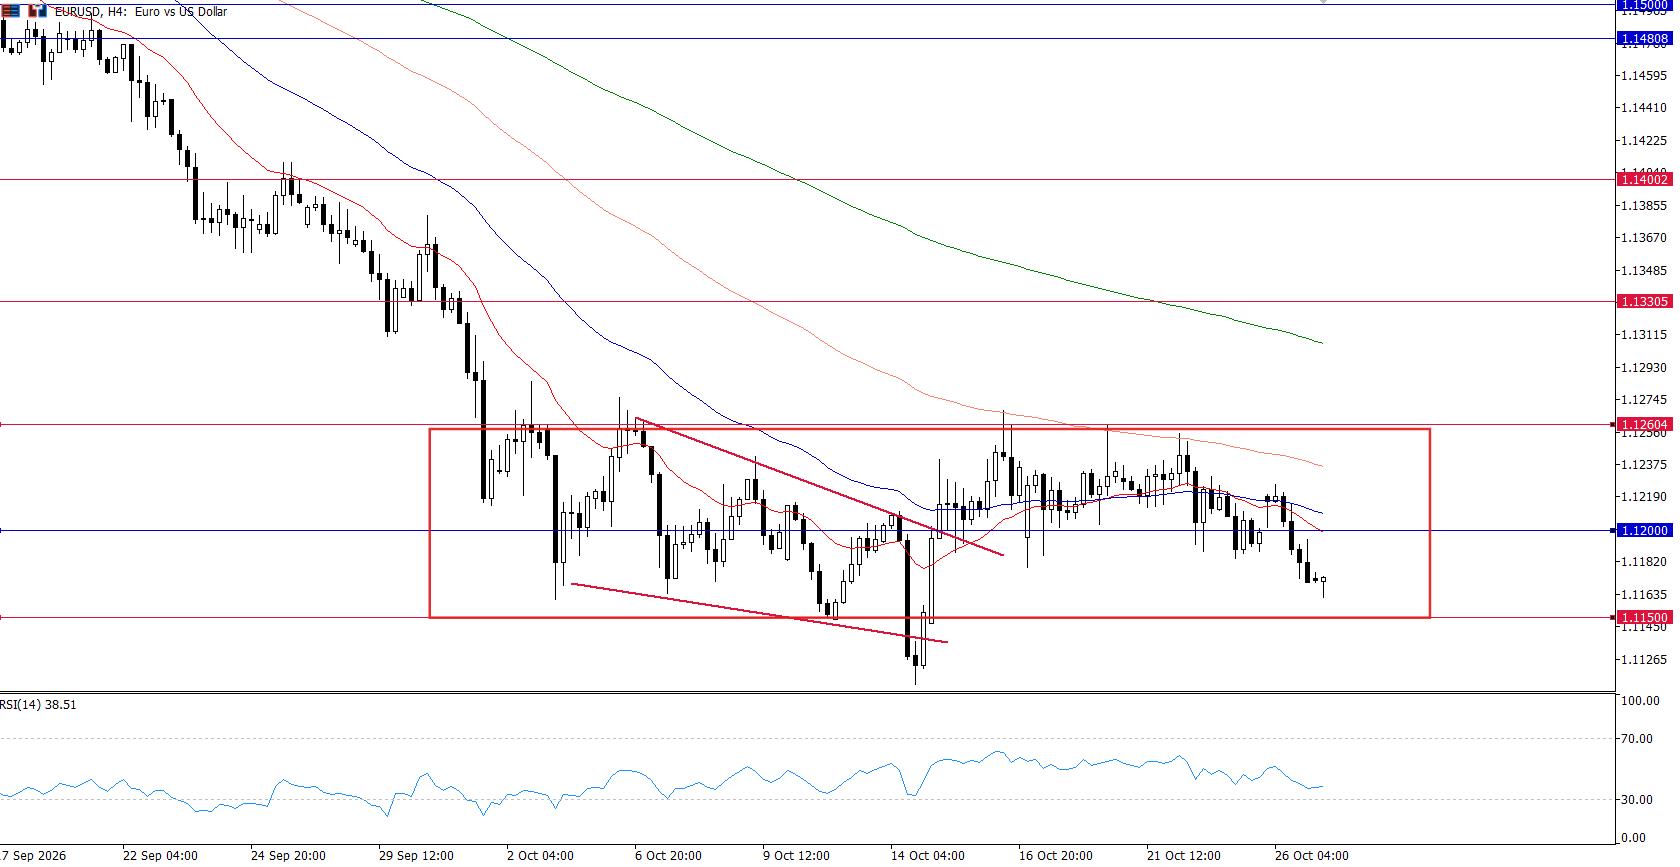1680x867 pixels.
Task: Click the 1.13855 price scale value
Action: tap(1644, 206)
